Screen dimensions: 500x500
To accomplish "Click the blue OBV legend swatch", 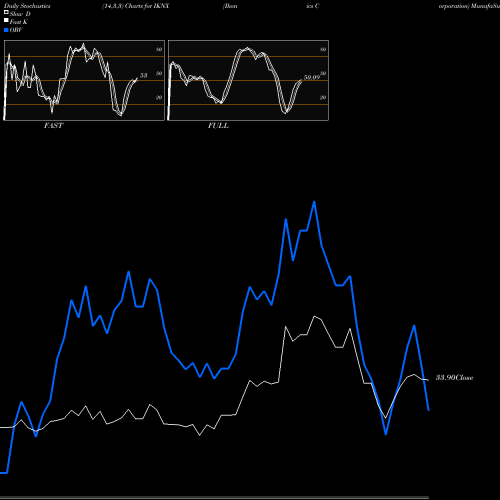I will (x=6, y=30).
